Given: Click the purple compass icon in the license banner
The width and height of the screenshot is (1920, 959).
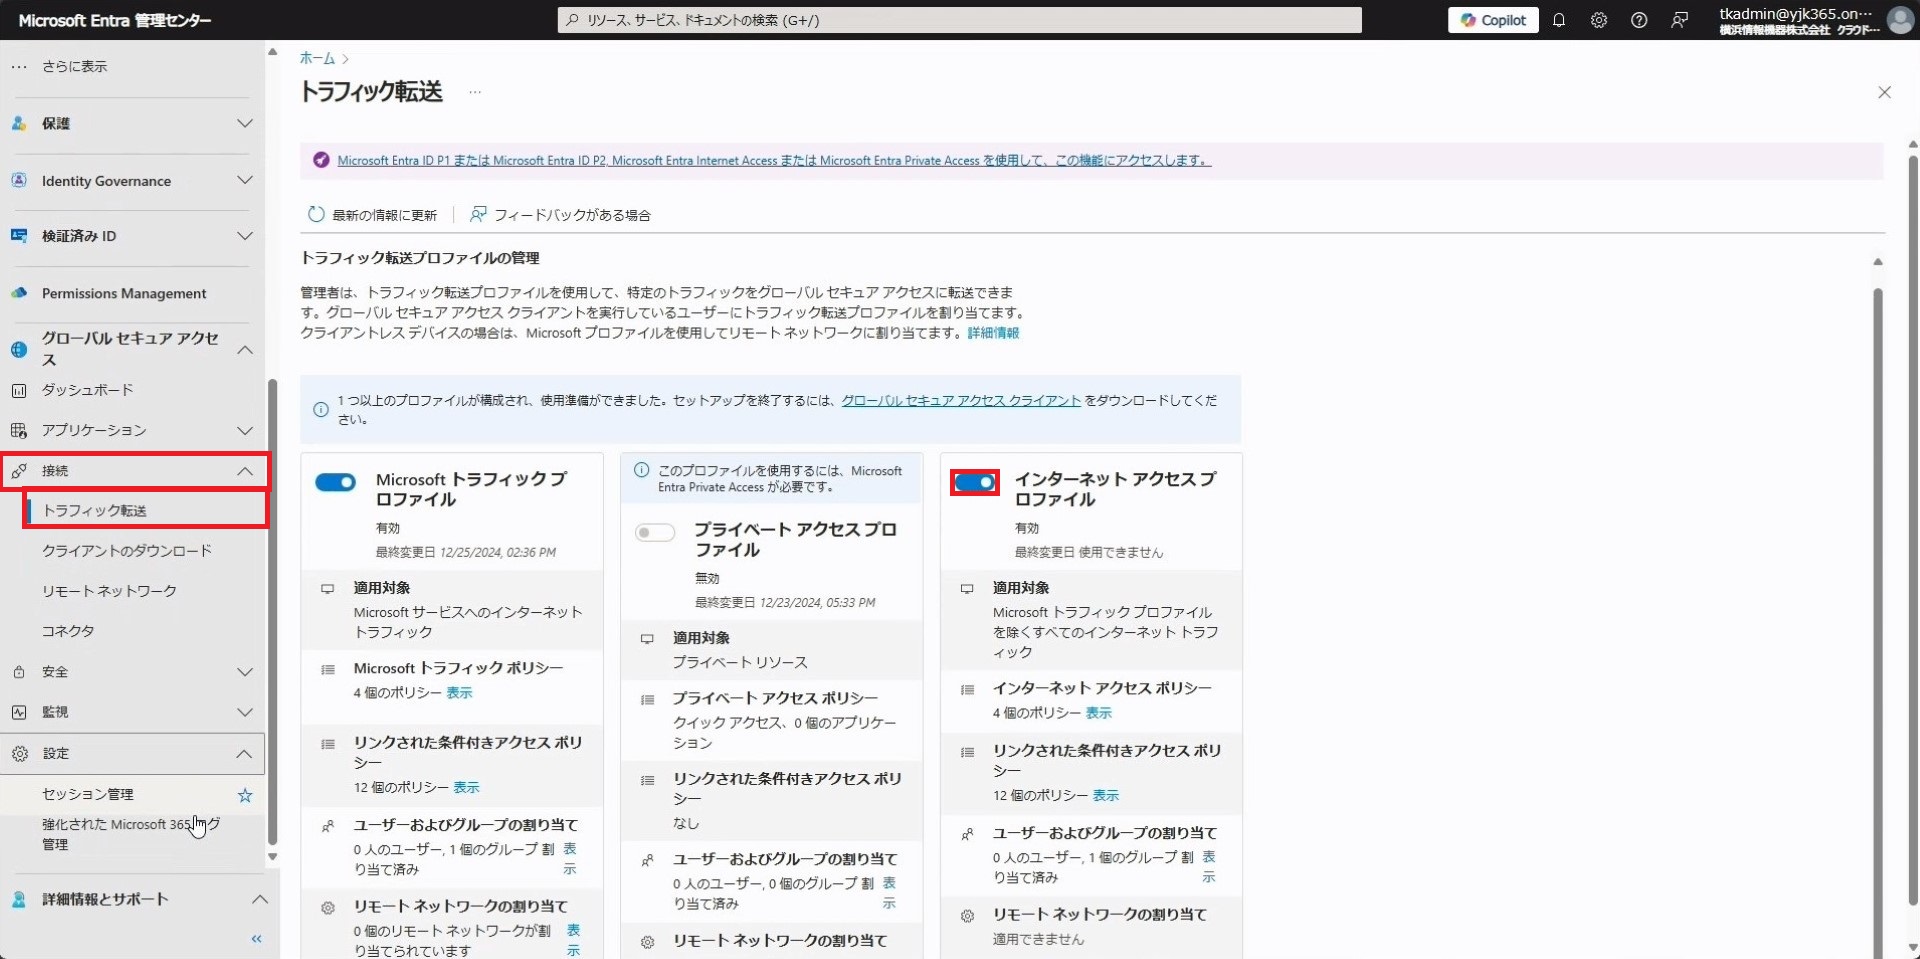Looking at the screenshot, I should (321, 160).
